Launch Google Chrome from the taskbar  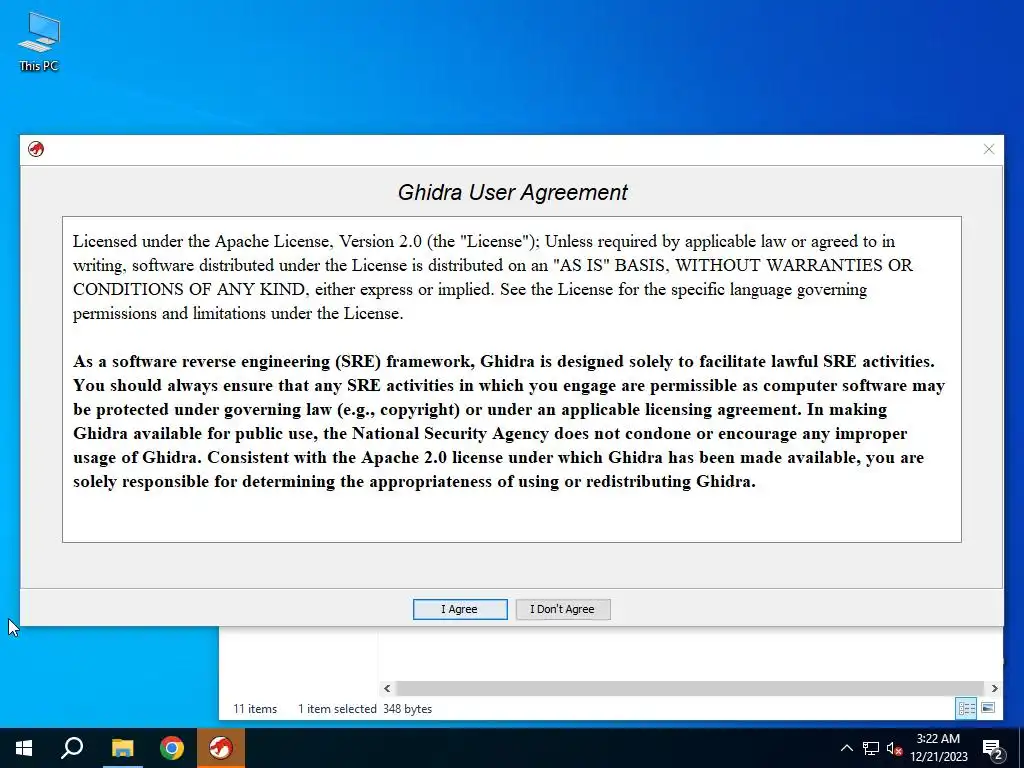coord(172,748)
